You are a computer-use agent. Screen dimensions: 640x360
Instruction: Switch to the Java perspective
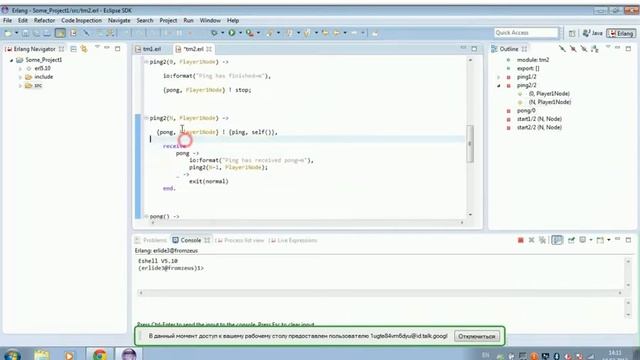tap(593, 33)
